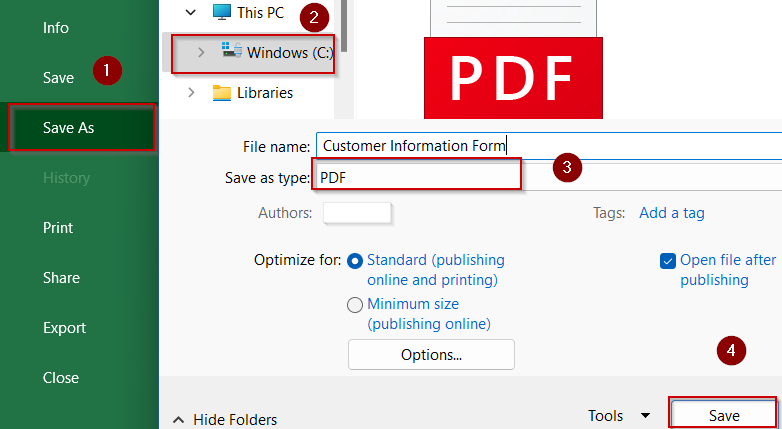Go to the Print backstage tab
Viewport: 782px width, 429px height.
click(58, 227)
